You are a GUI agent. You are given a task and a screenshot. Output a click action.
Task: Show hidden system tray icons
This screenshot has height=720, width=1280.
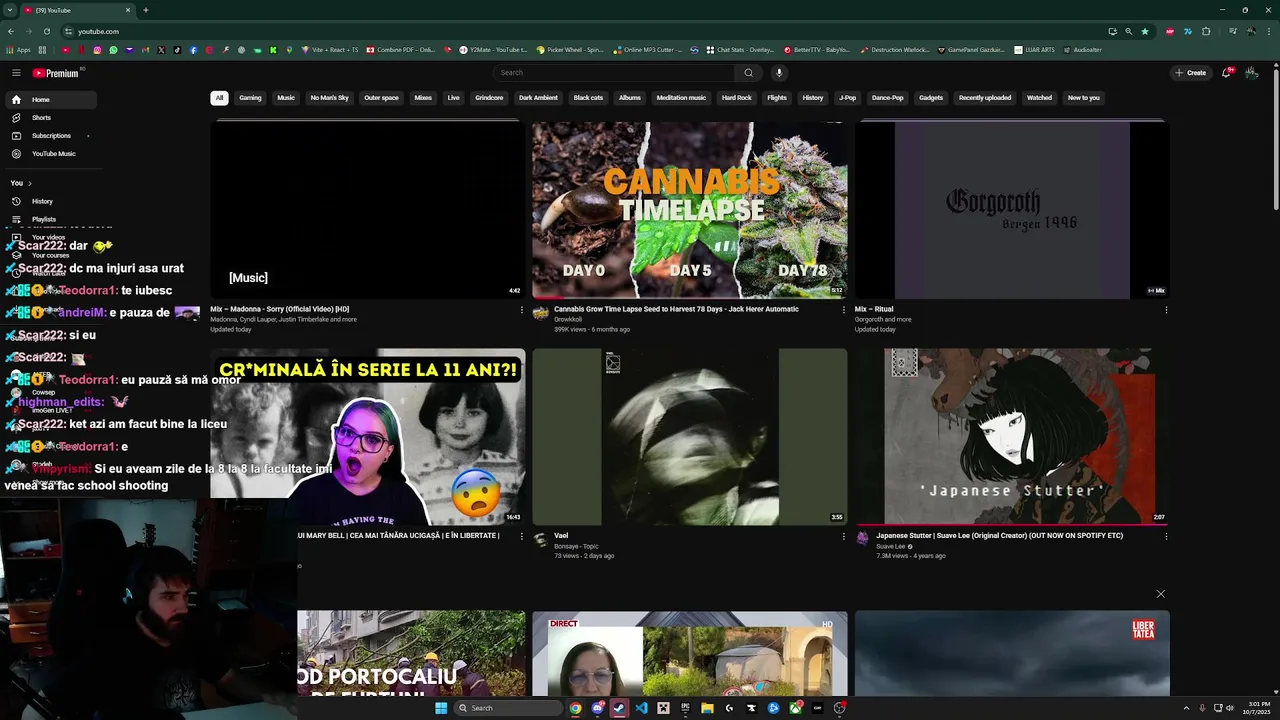(1189, 708)
